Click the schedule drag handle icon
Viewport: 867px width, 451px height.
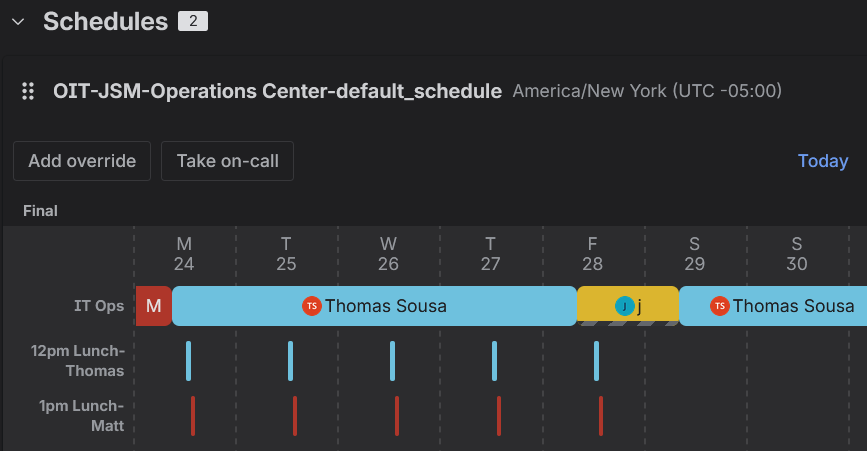[29, 91]
